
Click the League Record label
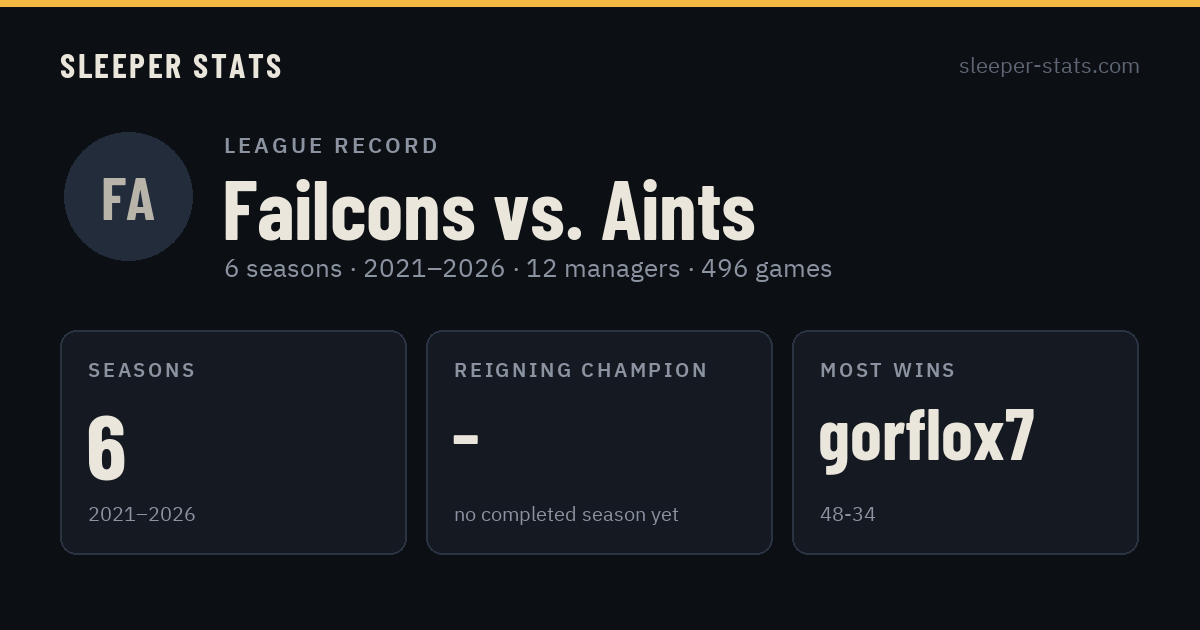click(332, 146)
